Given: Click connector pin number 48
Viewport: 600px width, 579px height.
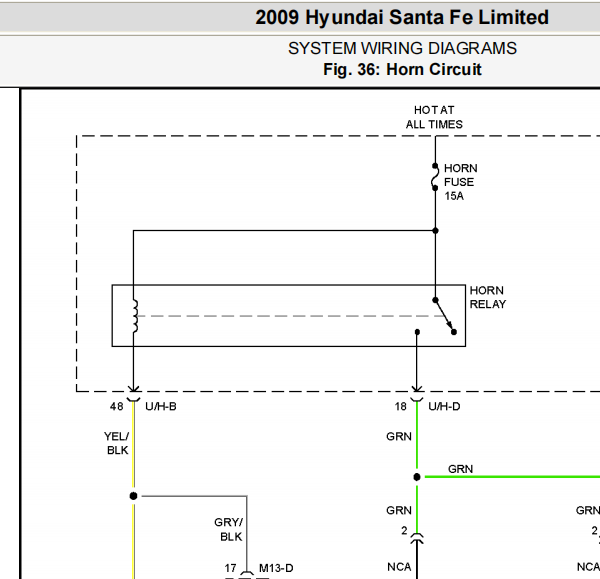Looking at the screenshot, I should (116, 406).
